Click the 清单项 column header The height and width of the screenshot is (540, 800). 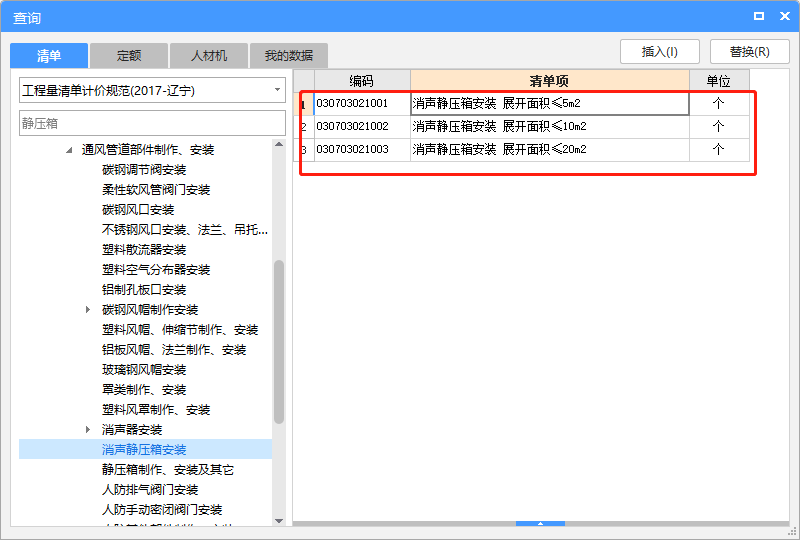click(x=549, y=81)
